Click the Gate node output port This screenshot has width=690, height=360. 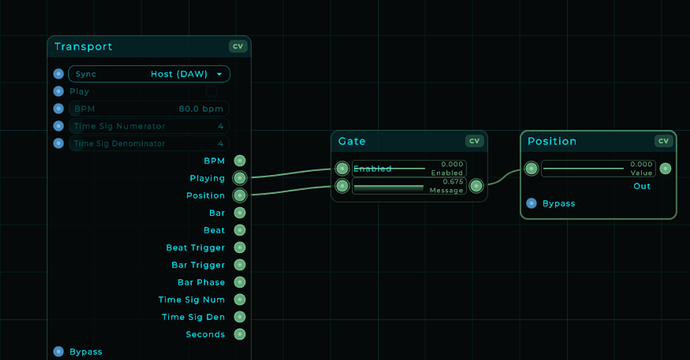click(x=476, y=186)
